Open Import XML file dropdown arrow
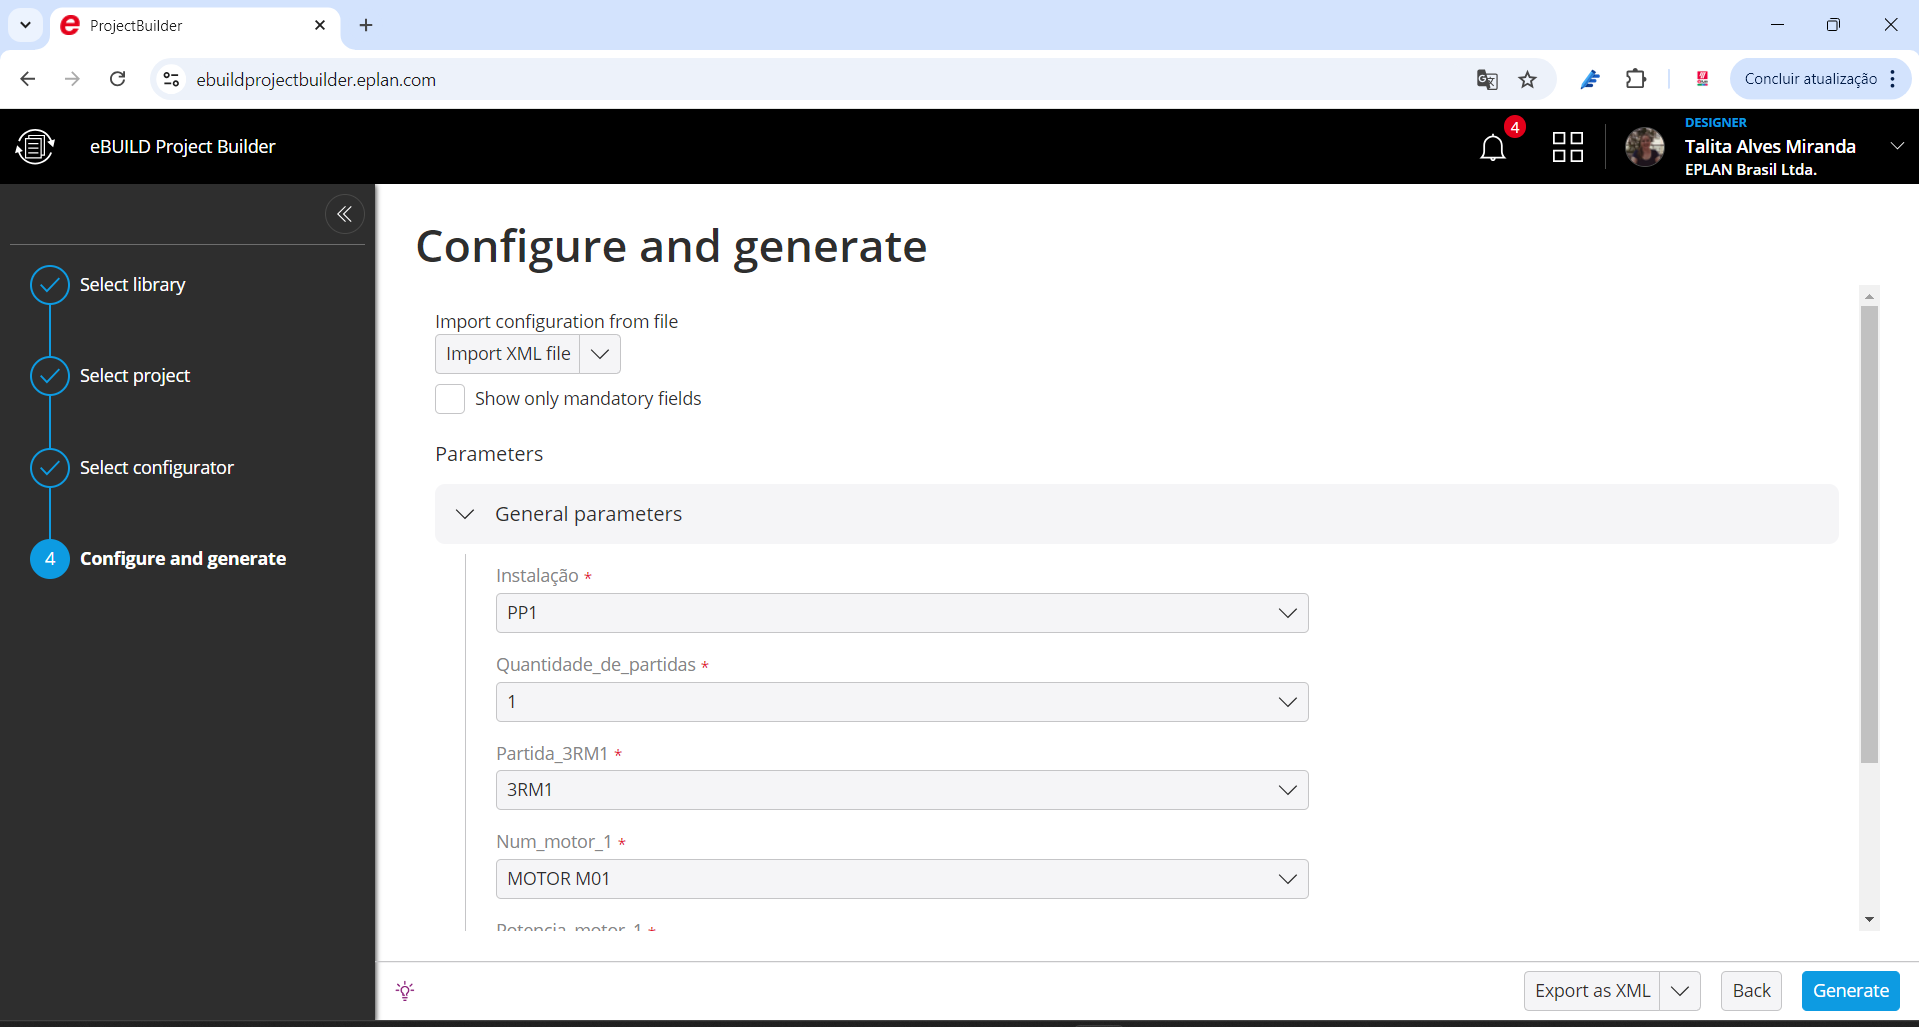Screen dimensions: 1919x1027 [x=600, y=354]
